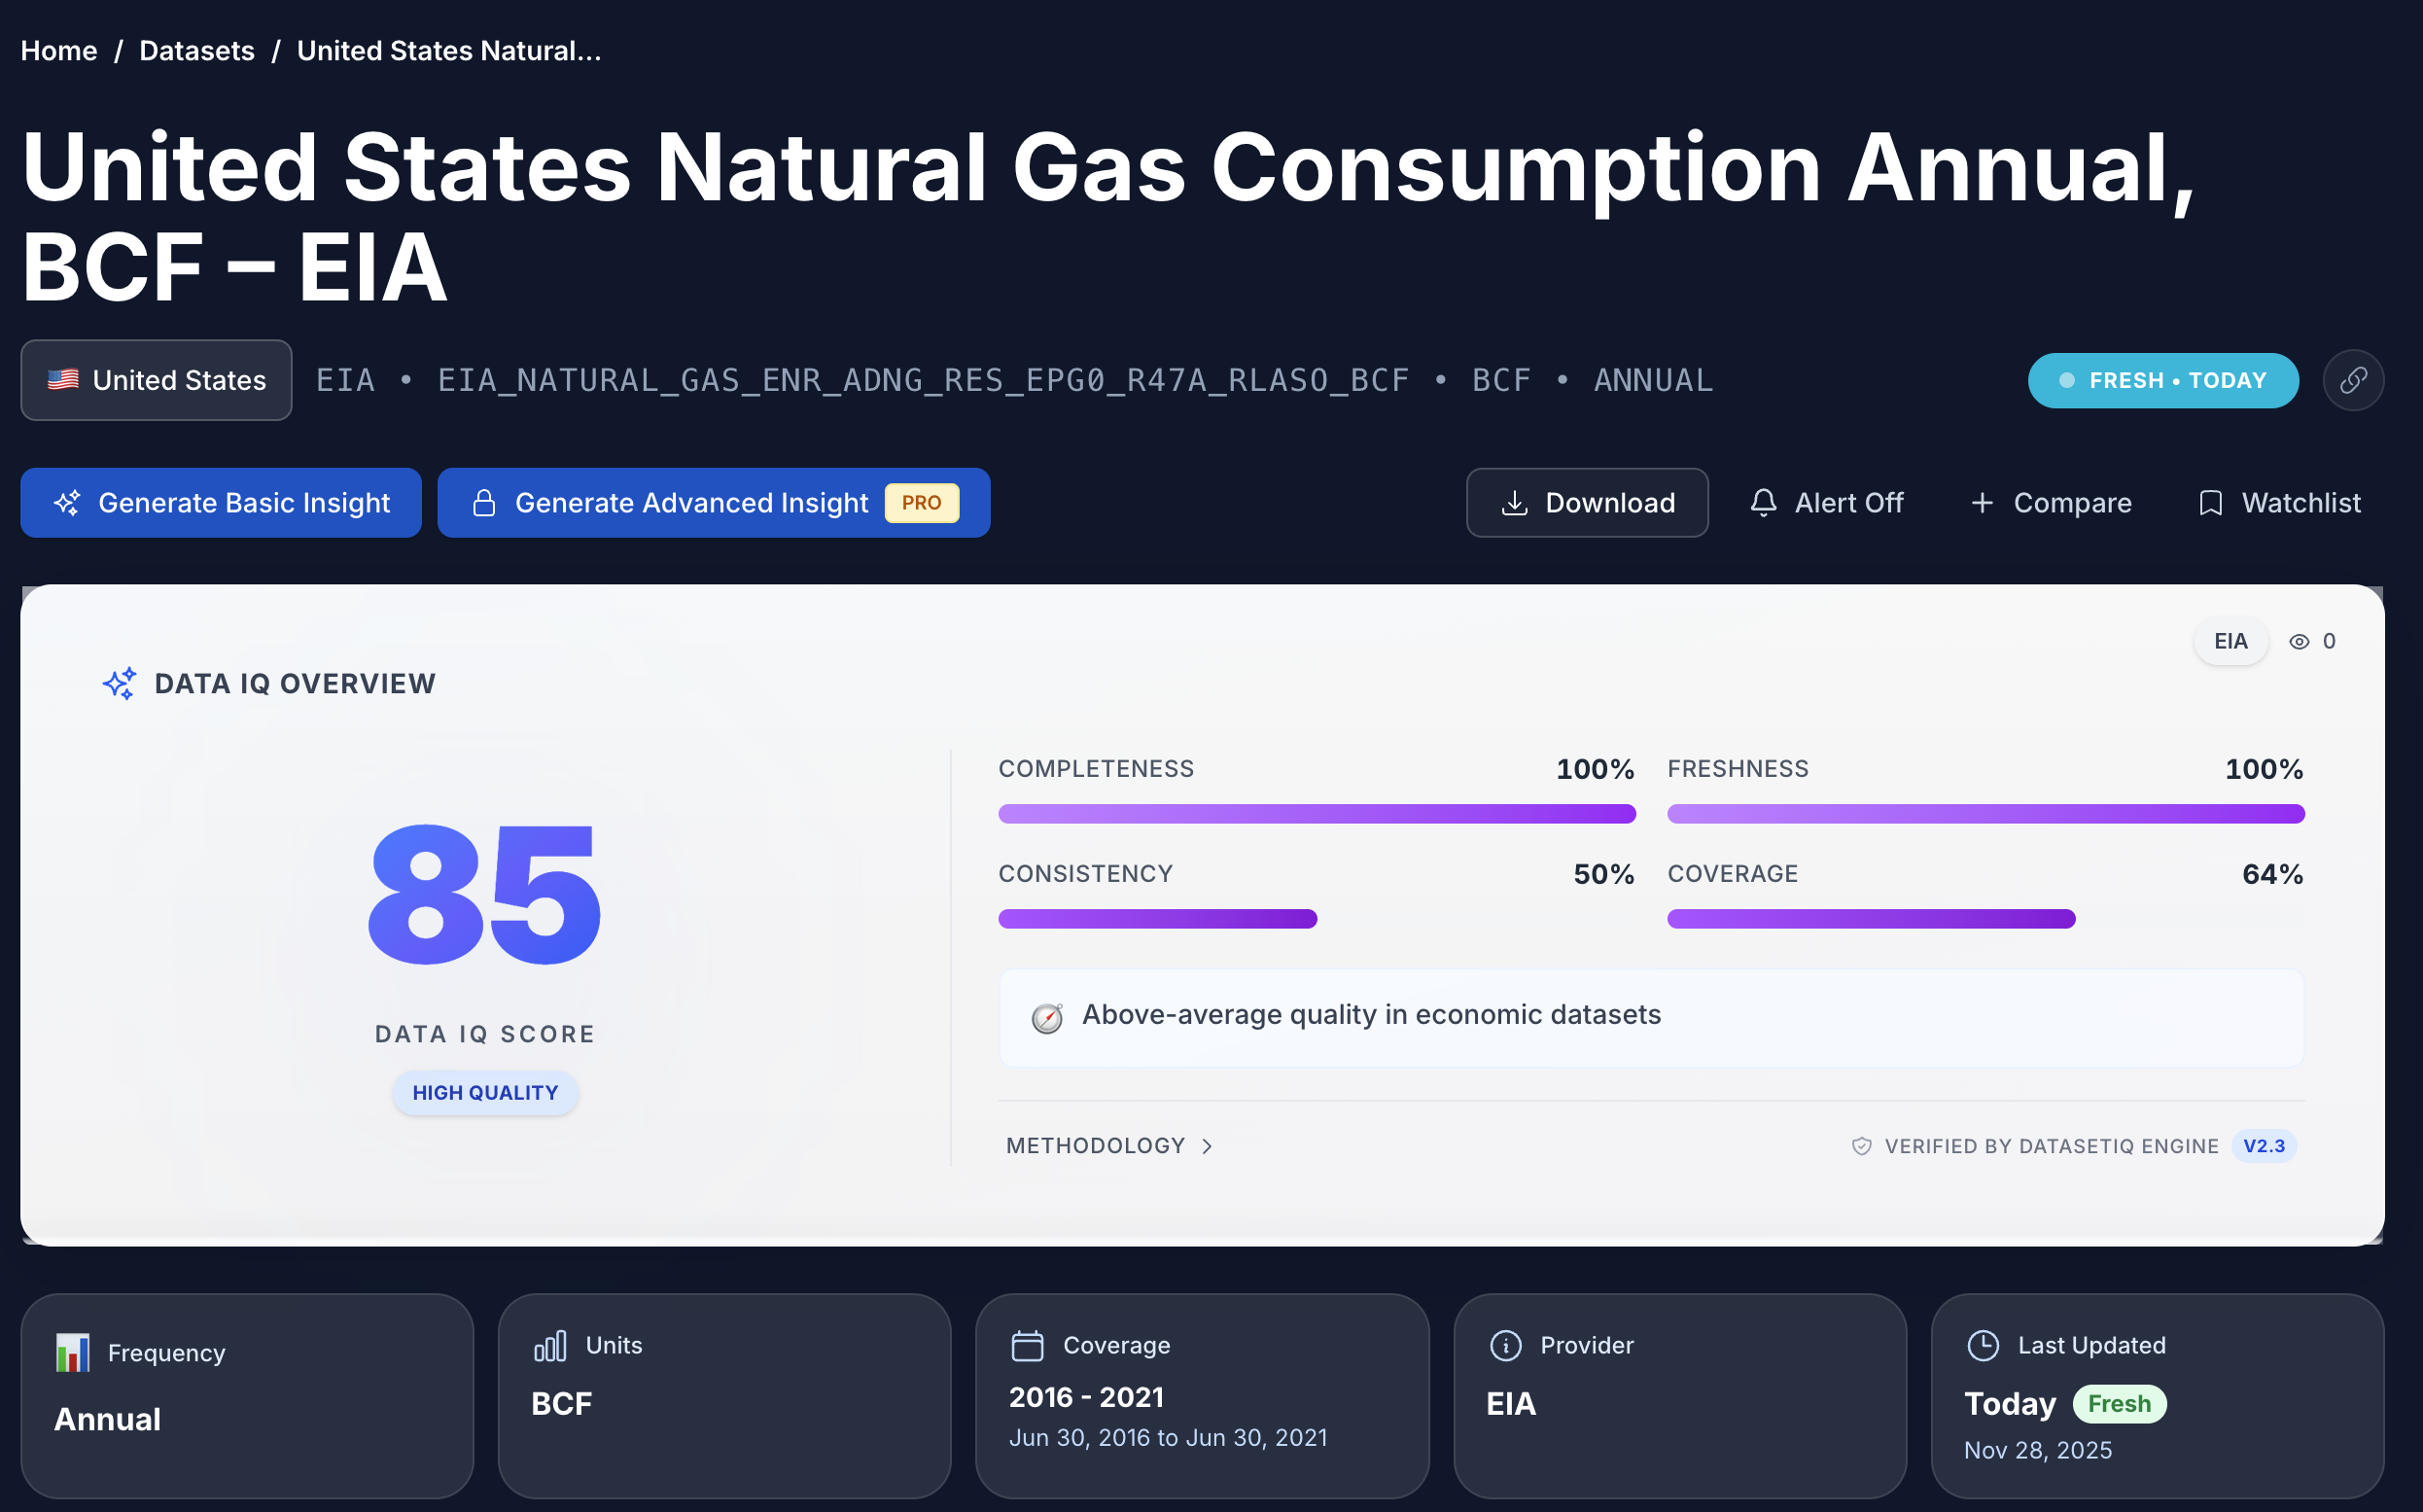Click Generate Advanced Insight PRO button
This screenshot has width=2423, height=1512.
[713, 503]
